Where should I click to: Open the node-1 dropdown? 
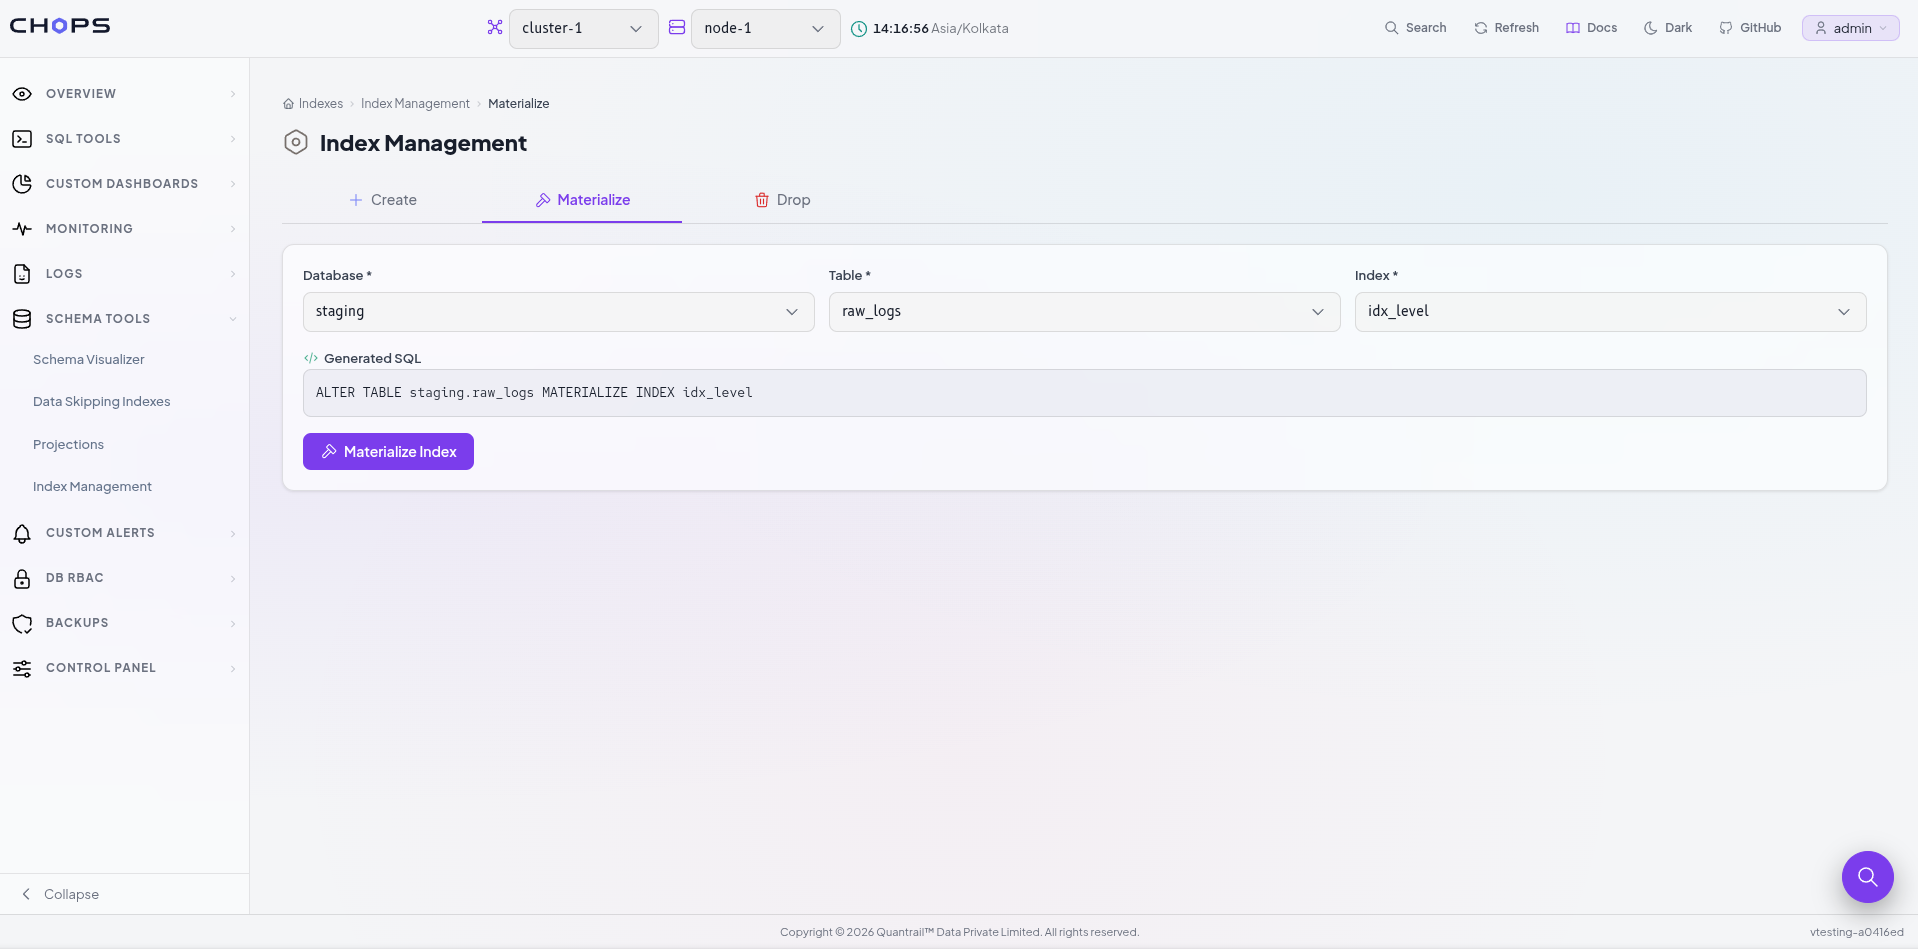coord(765,28)
